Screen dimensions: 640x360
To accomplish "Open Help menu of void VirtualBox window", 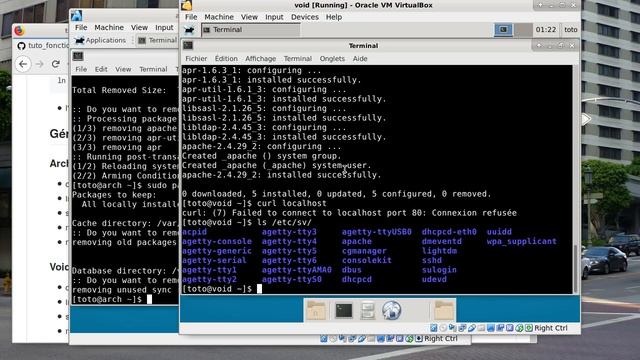I will [334, 17].
